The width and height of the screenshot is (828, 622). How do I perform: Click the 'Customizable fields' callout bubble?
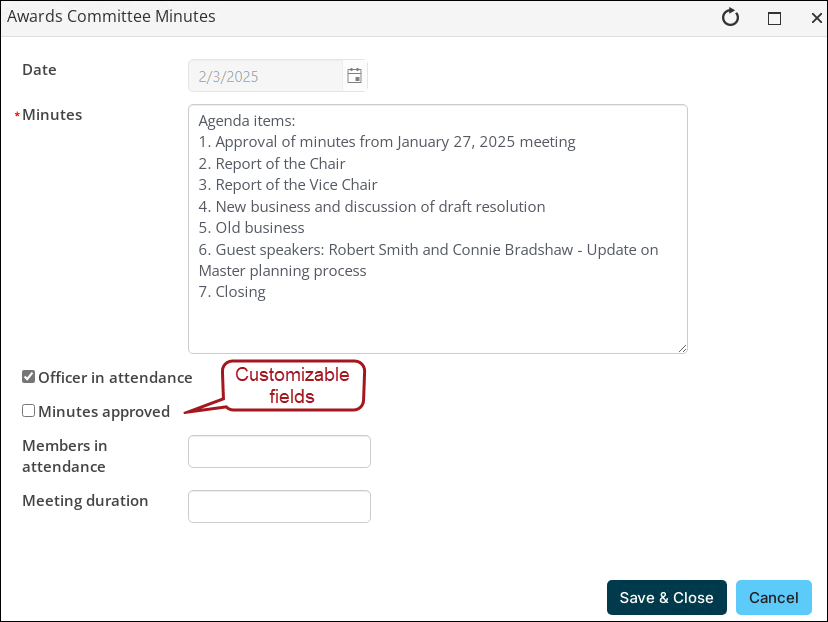[x=293, y=385]
